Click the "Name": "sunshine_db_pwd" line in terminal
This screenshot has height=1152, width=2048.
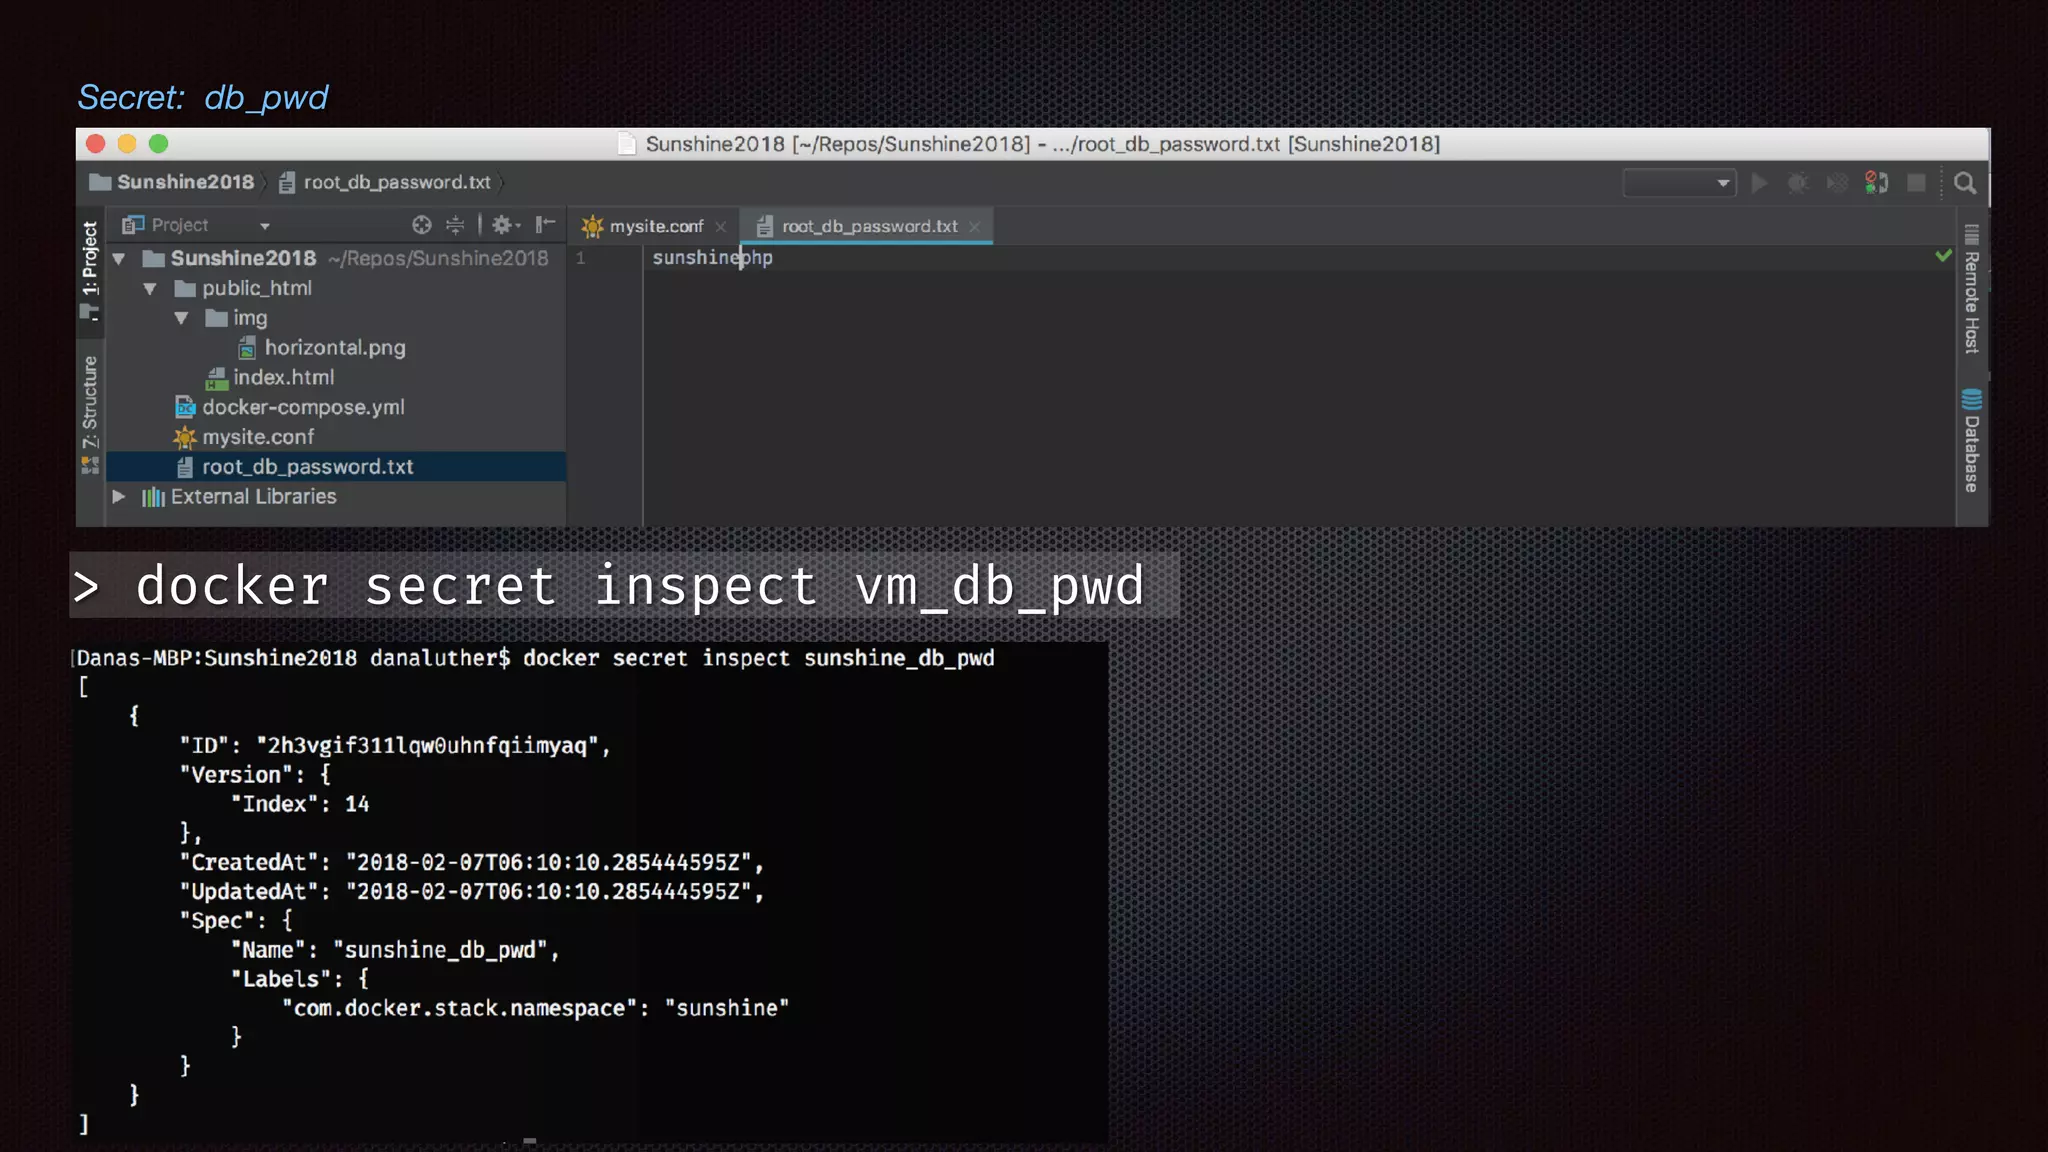(x=395, y=950)
